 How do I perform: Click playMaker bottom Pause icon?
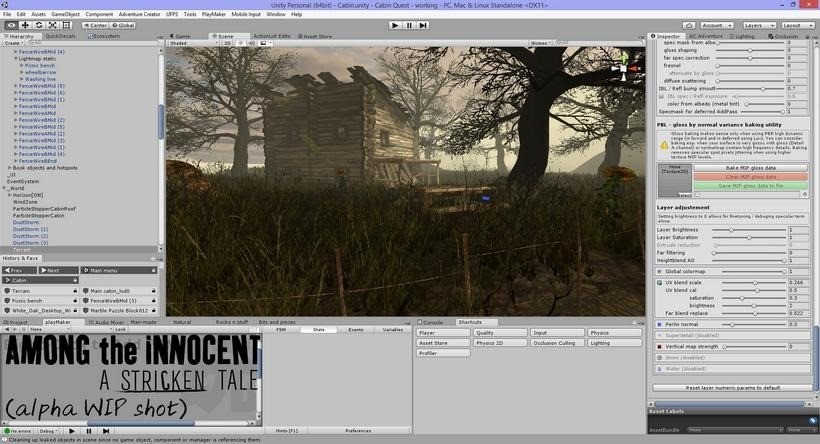(x=89, y=431)
